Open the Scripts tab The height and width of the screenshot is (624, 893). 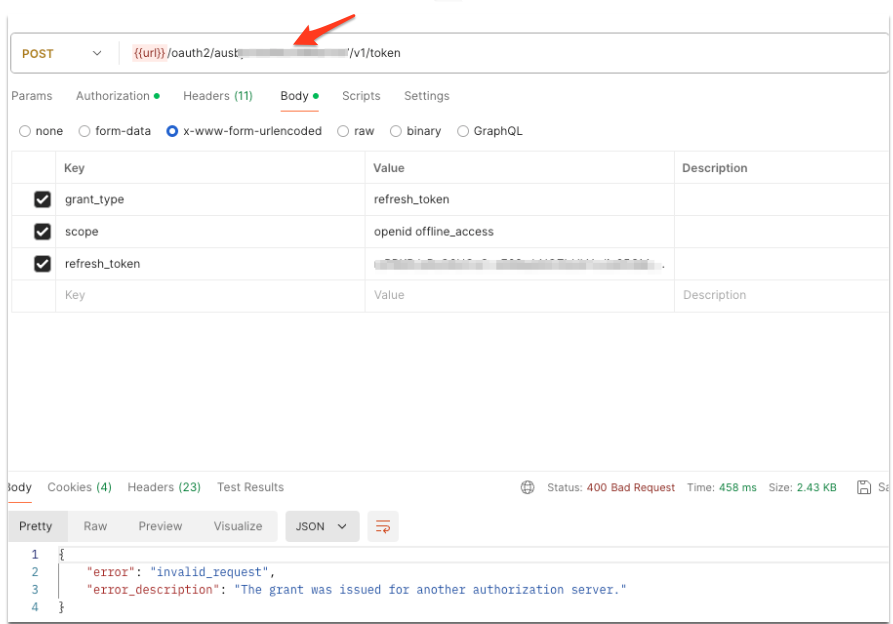(x=361, y=96)
